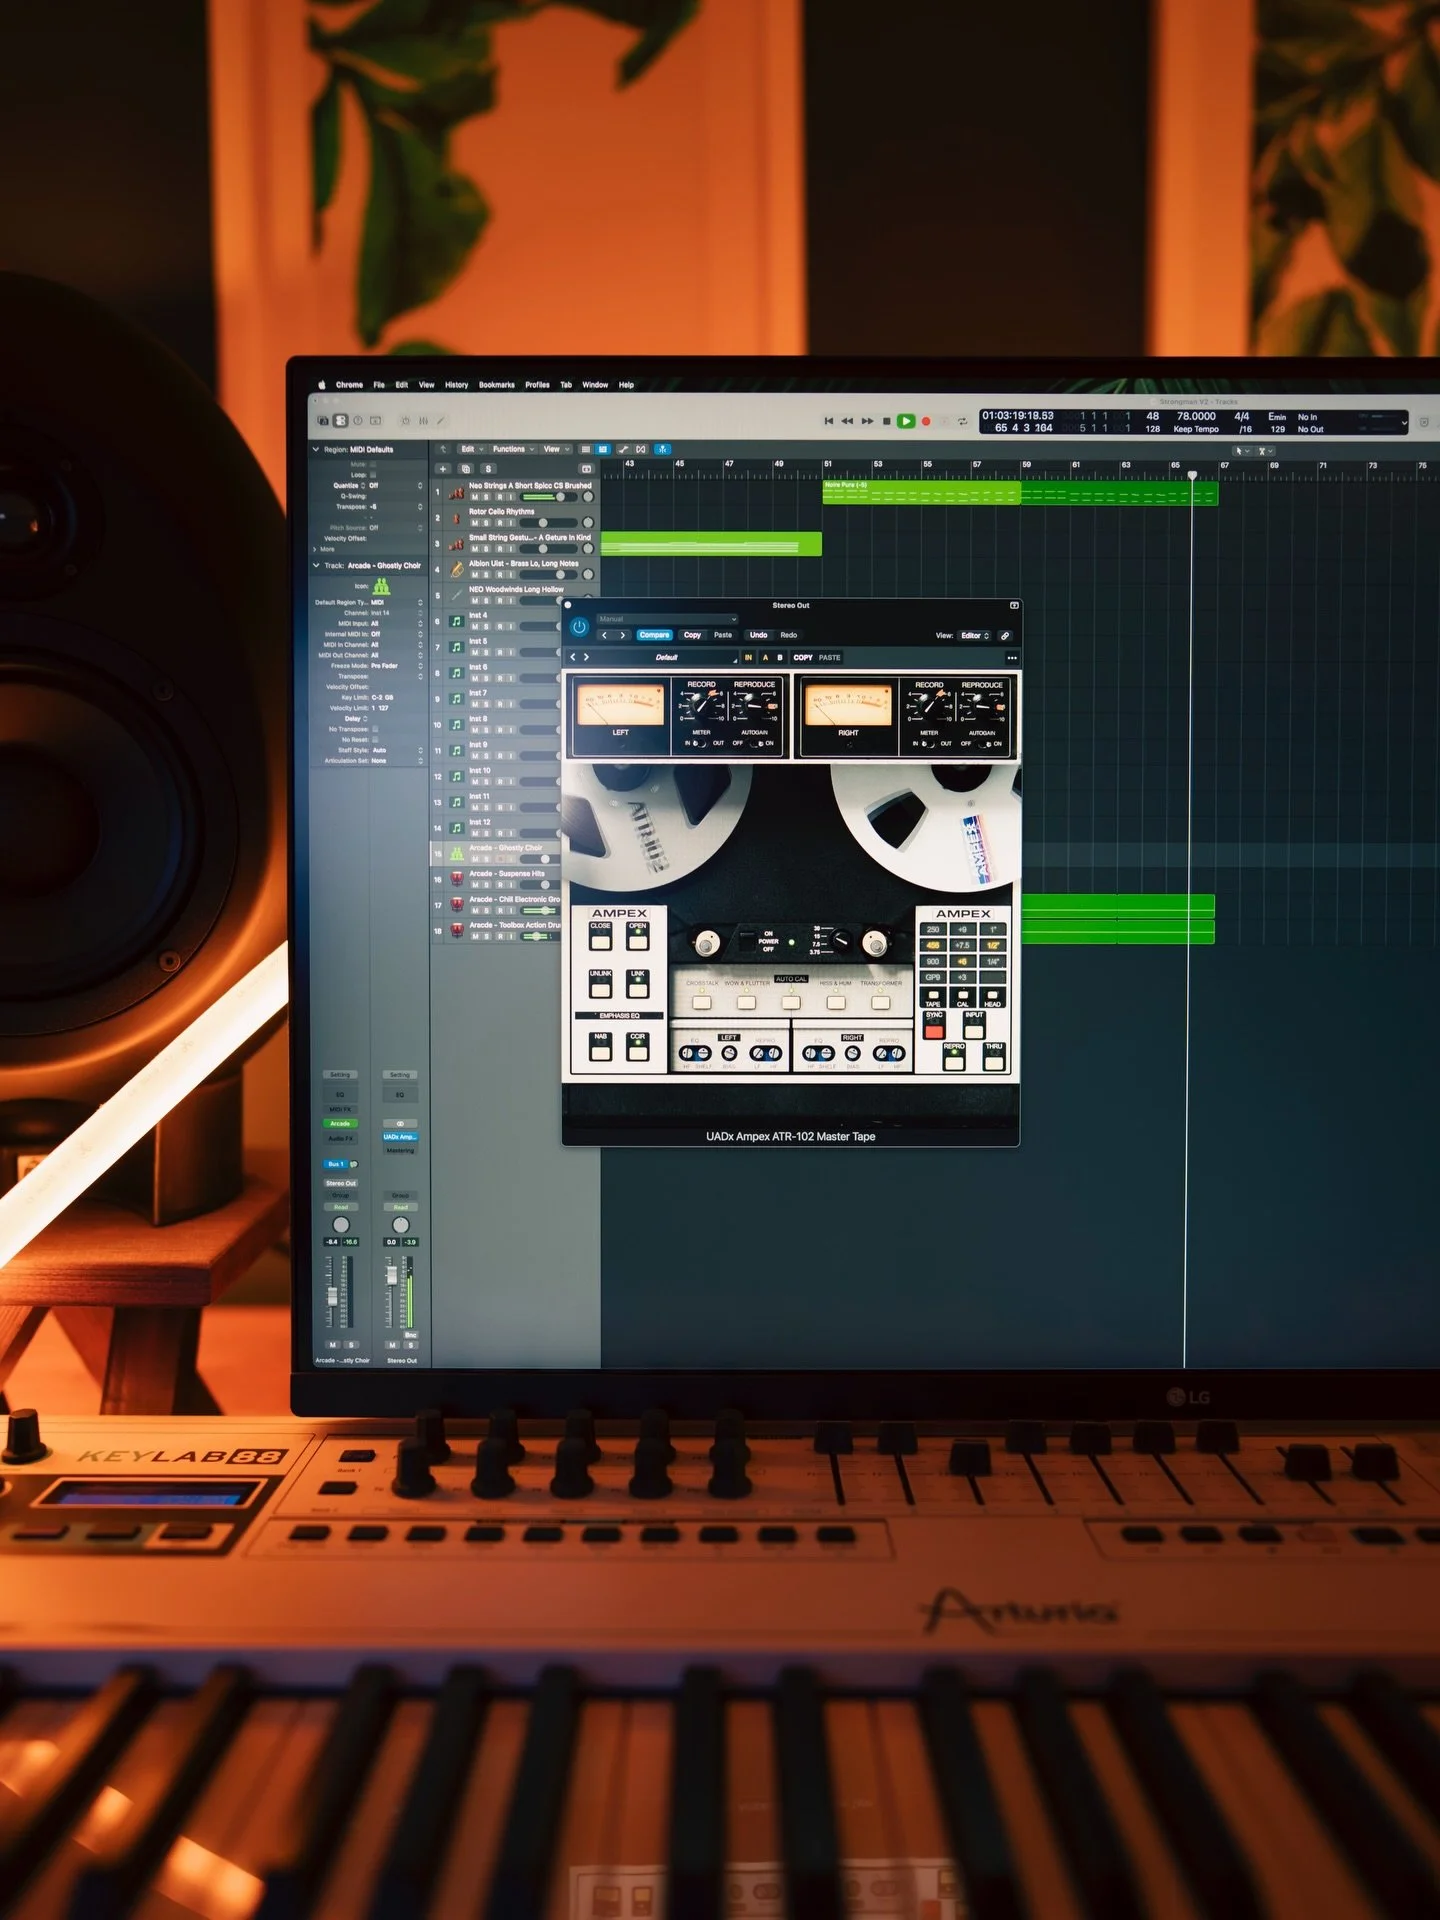Click uppercase PASTE in UAD preset bar

[x=830, y=657]
